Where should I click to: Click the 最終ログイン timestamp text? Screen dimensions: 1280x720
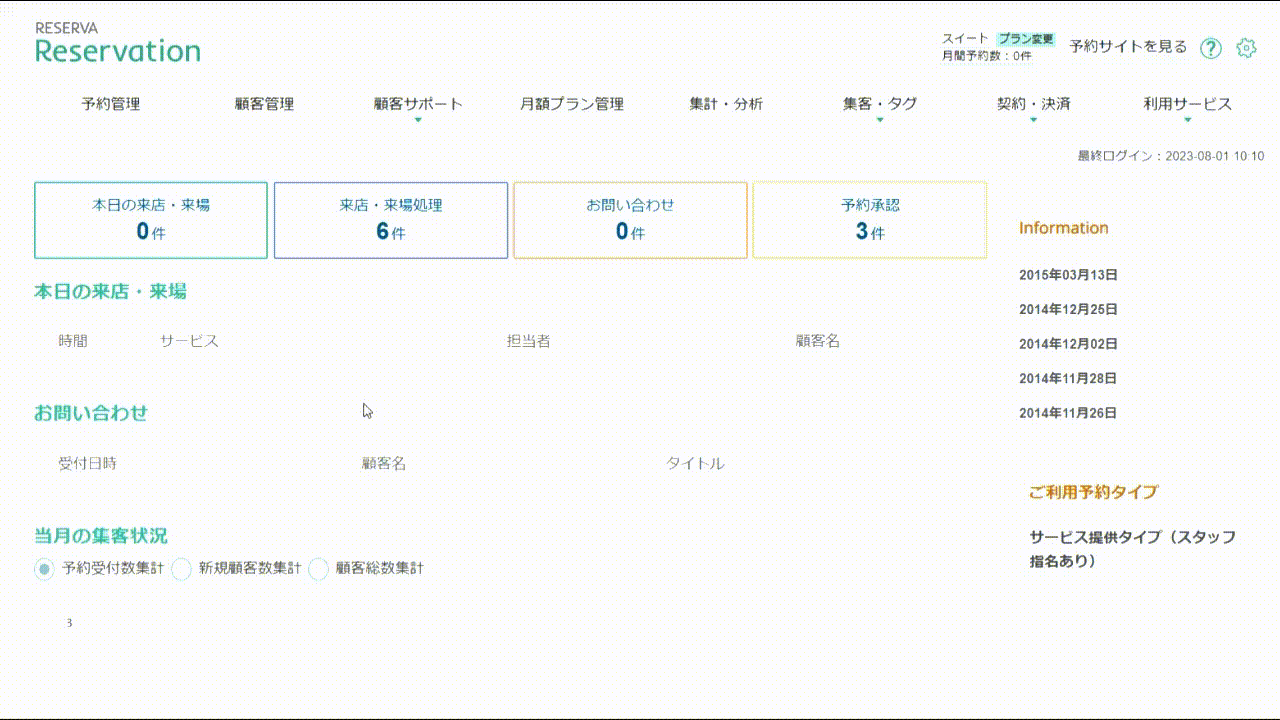[x=1171, y=156]
